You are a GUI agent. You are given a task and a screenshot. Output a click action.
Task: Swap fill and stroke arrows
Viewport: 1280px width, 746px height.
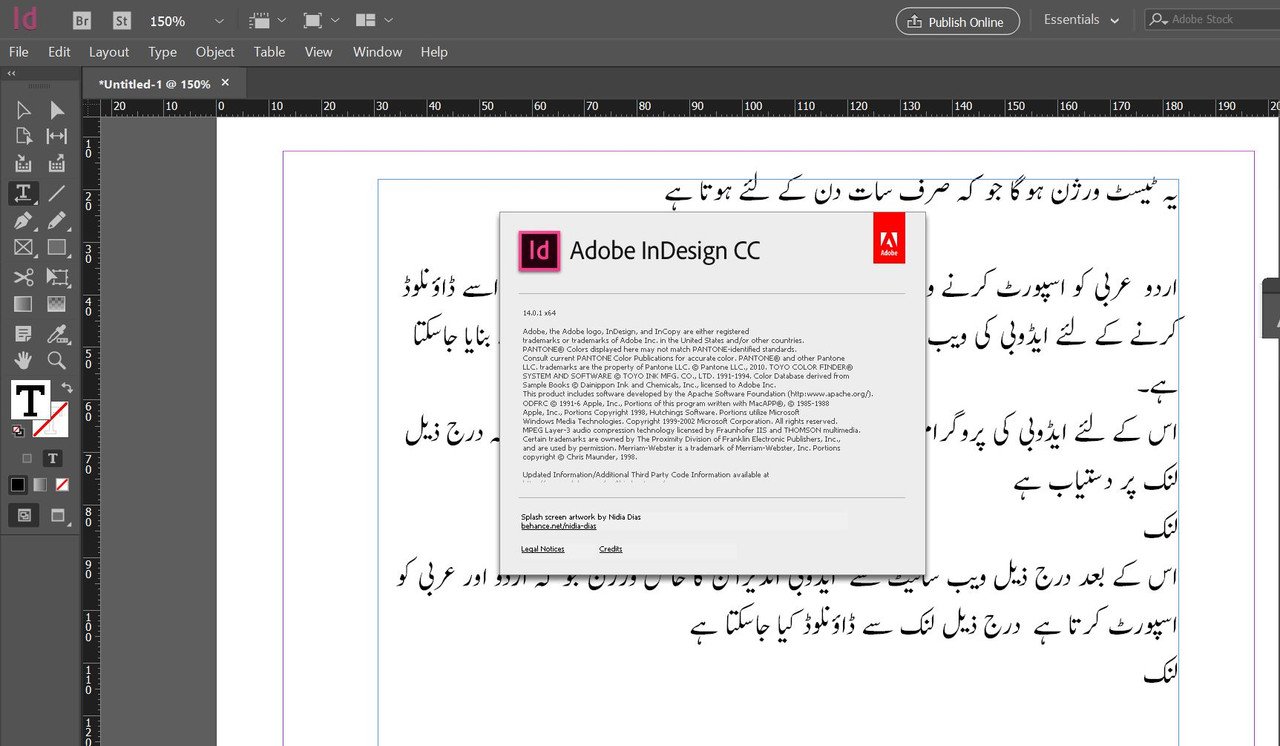pyautogui.click(x=66, y=387)
